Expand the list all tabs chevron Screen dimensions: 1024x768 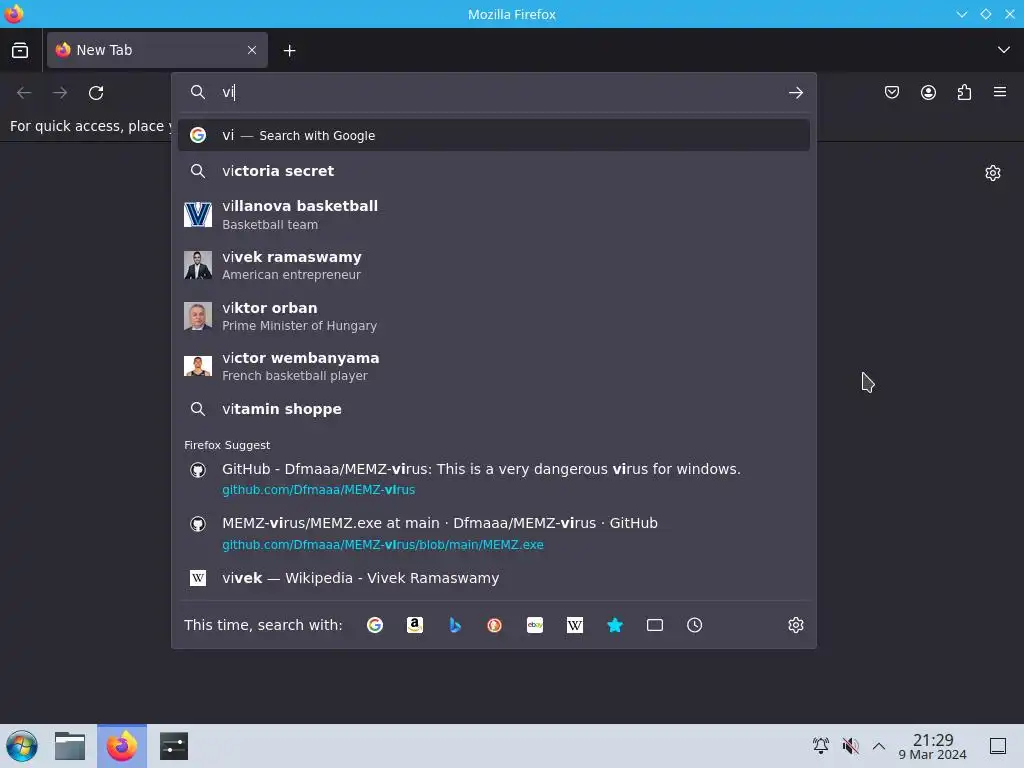[x=1003, y=50]
